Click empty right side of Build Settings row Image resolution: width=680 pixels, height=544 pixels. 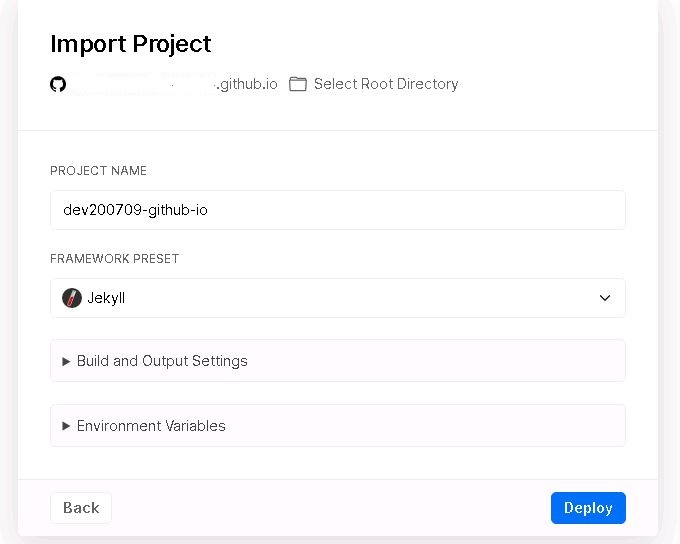coord(436,361)
